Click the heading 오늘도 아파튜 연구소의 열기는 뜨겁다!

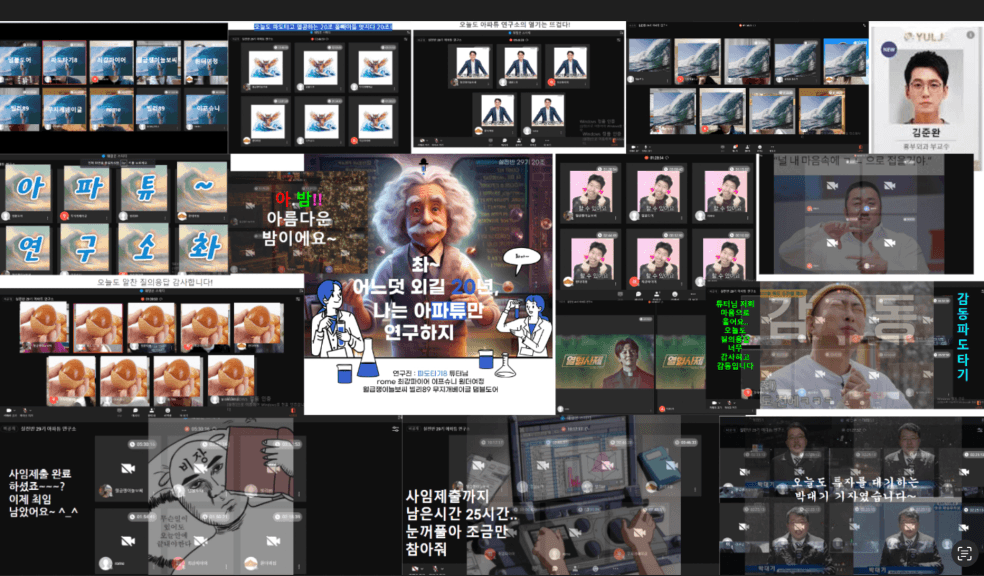pos(514,24)
